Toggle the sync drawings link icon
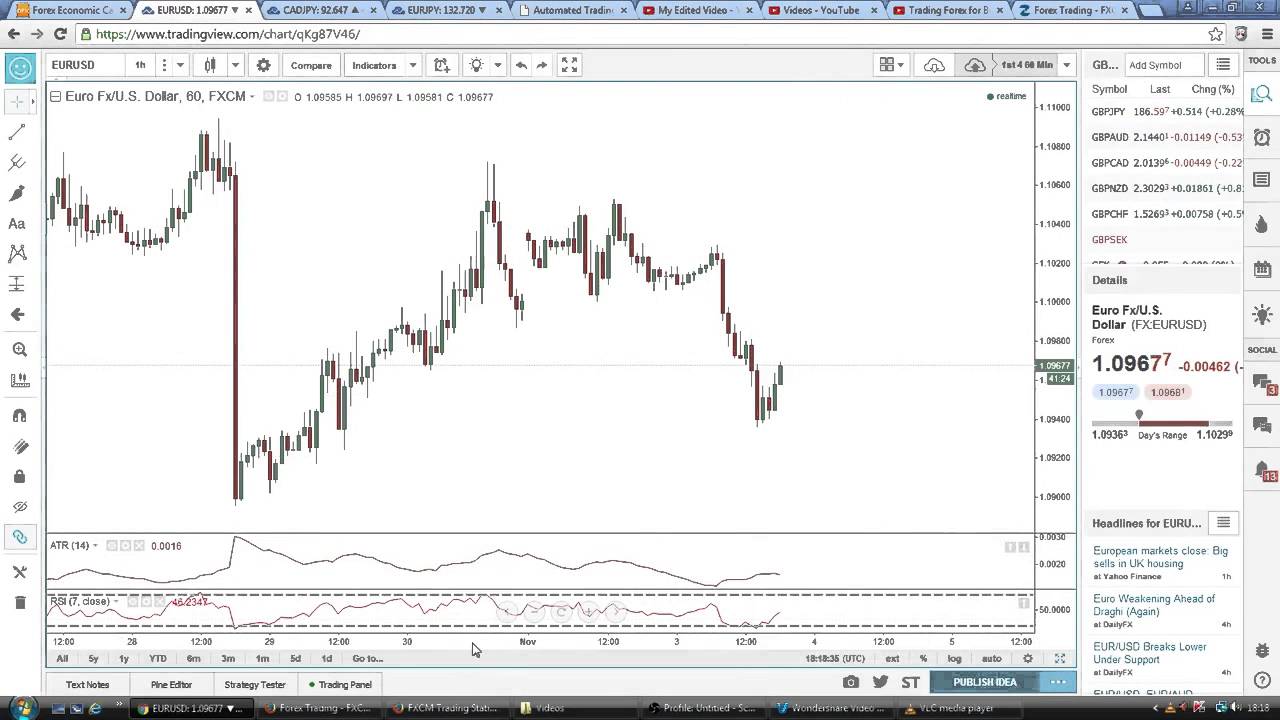Screen dimensions: 1280x720 pos(19,537)
